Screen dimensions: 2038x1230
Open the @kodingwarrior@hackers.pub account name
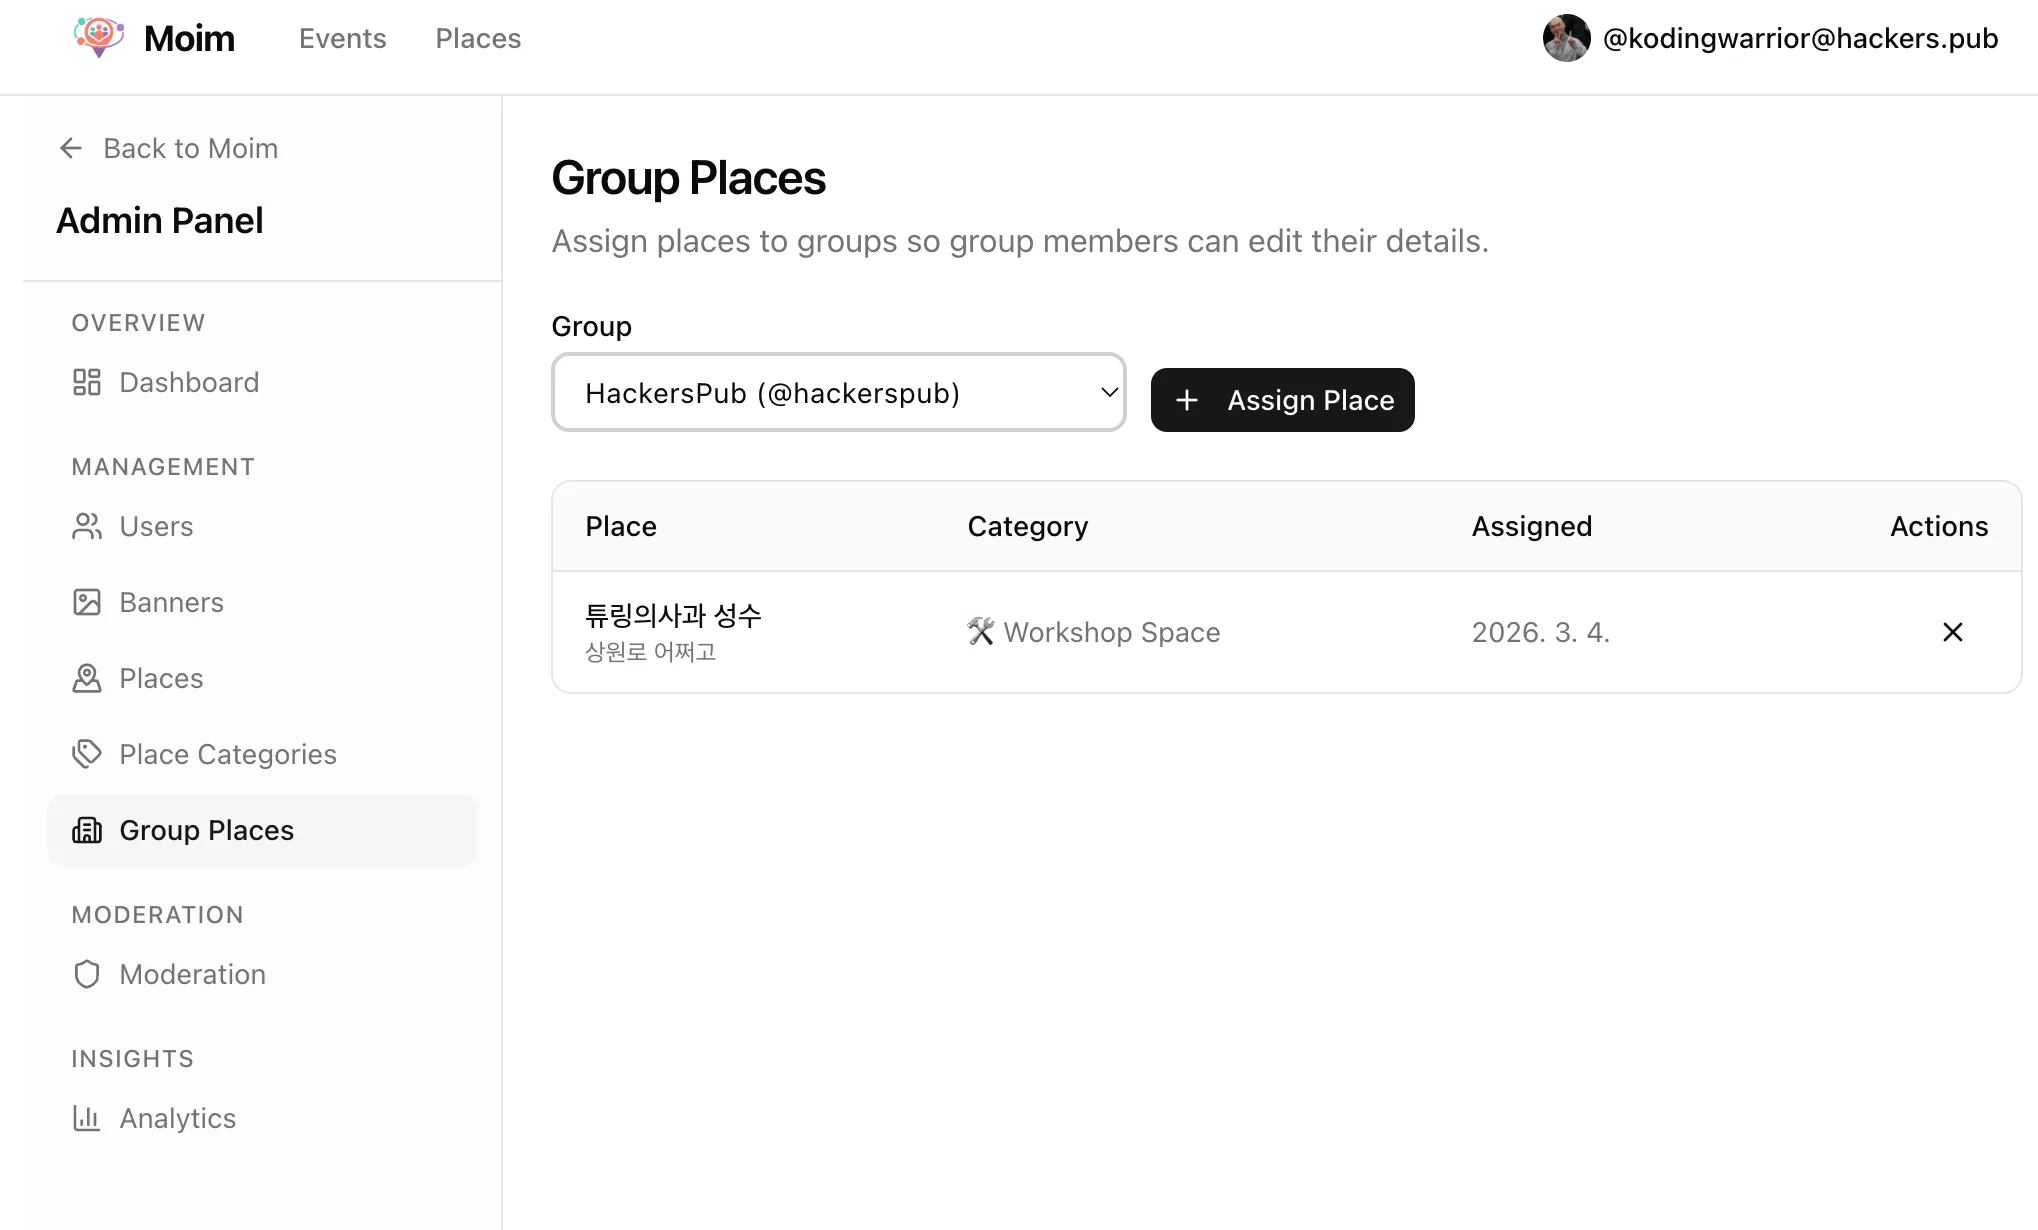[1800, 38]
